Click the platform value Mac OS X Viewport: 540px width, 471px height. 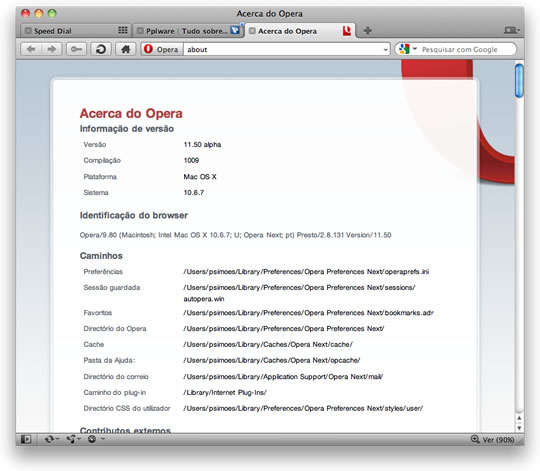click(200, 177)
